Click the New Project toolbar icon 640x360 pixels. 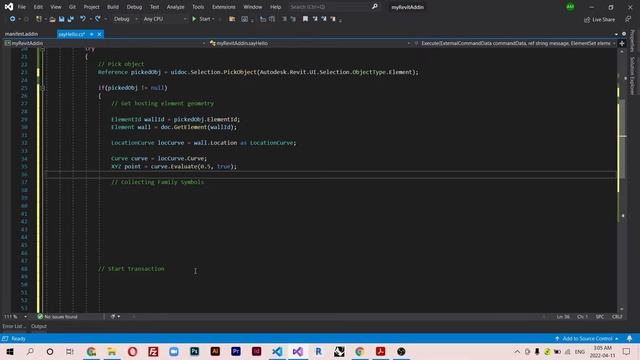pyautogui.click(x=39, y=19)
